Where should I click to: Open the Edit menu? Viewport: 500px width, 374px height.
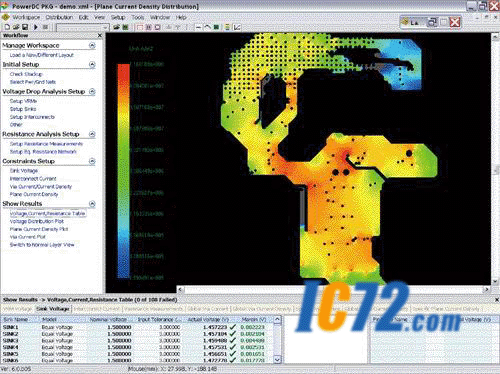[x=83, y=17]
